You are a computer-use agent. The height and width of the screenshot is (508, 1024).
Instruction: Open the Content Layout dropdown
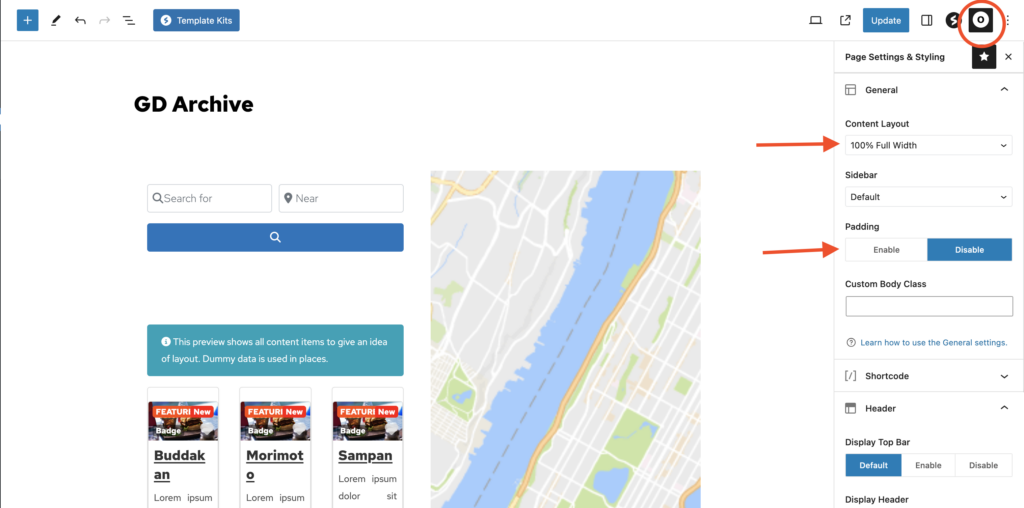[928, 146]
